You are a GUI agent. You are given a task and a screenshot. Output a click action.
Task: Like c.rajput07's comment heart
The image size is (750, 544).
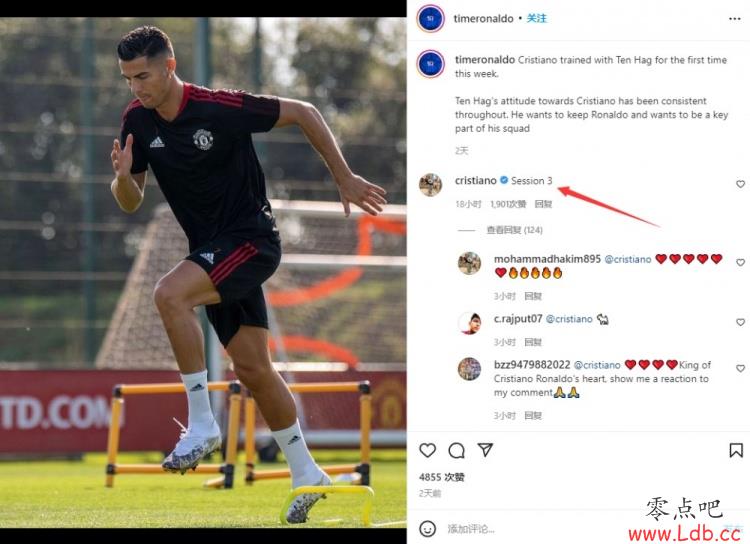[740, 322]
